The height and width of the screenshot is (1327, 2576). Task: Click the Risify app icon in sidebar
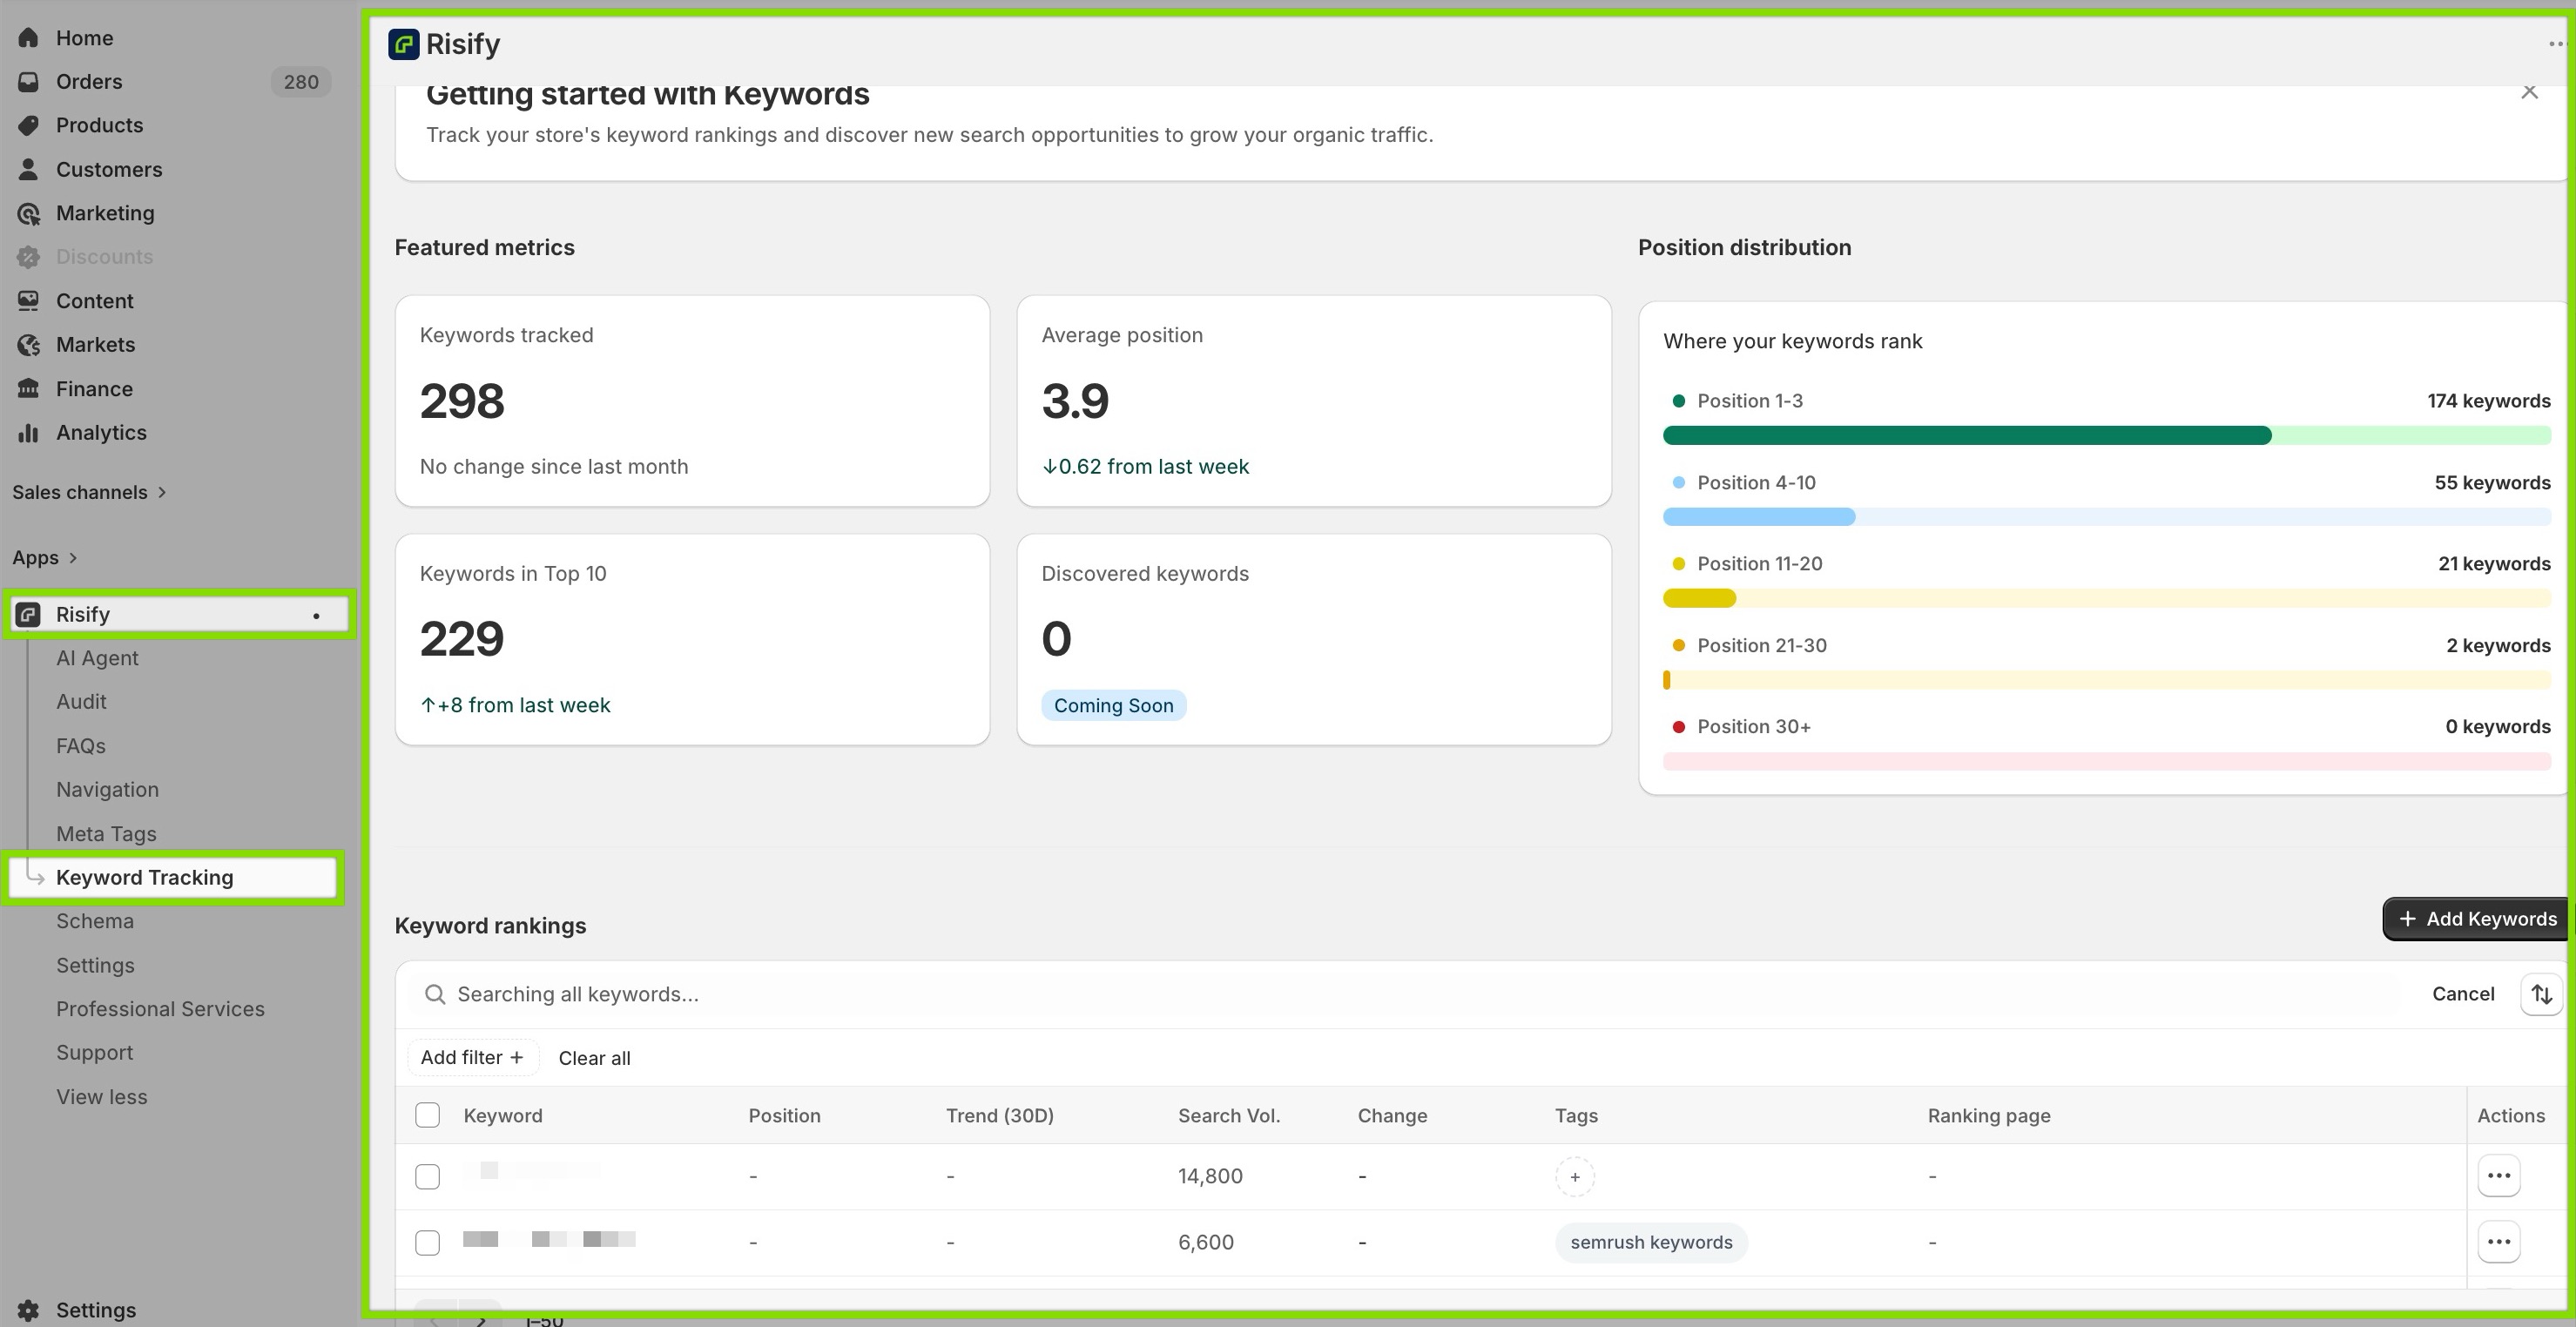point(28,614)
